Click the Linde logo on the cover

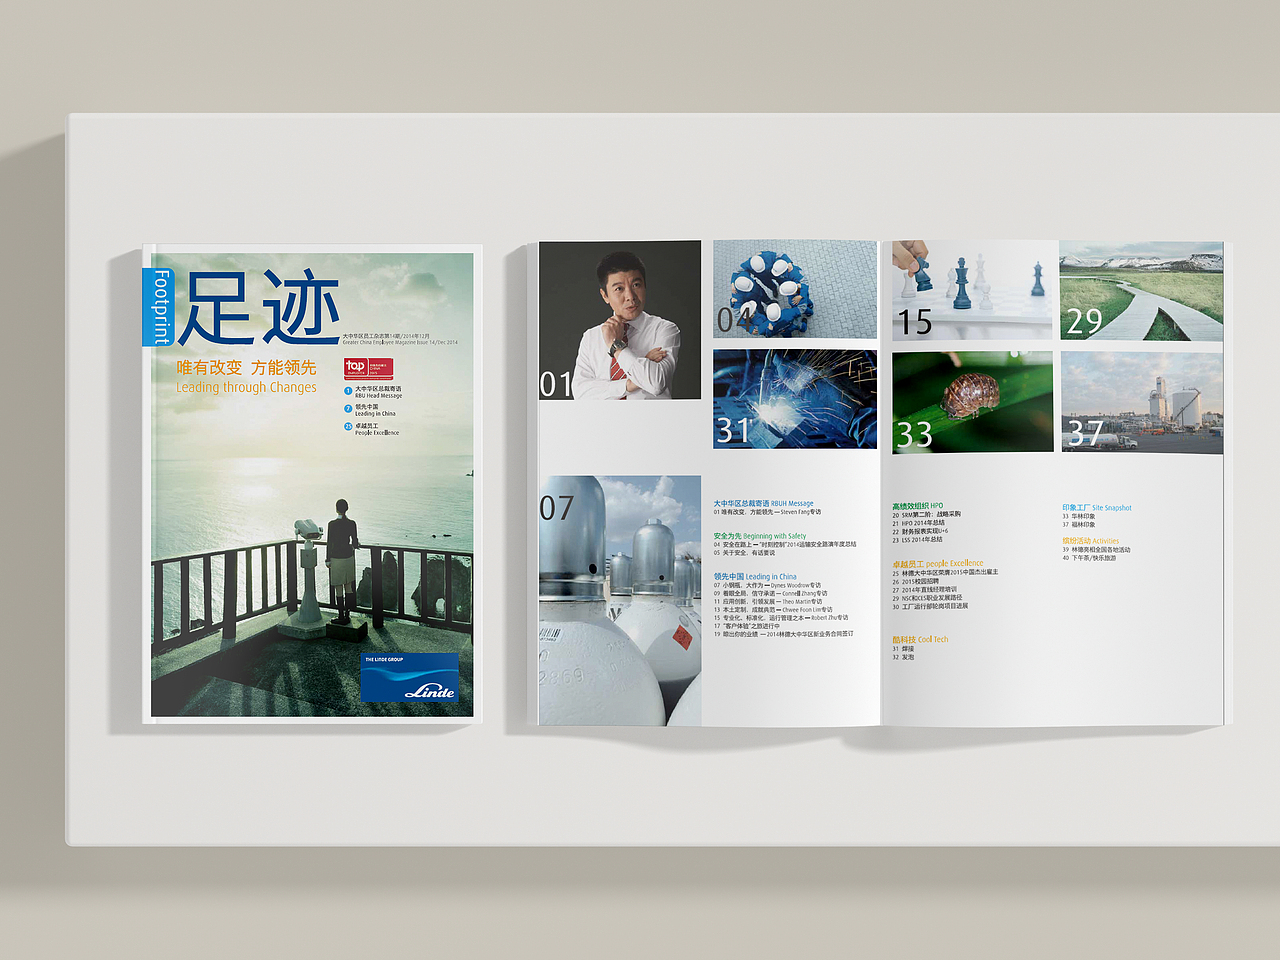410,677
